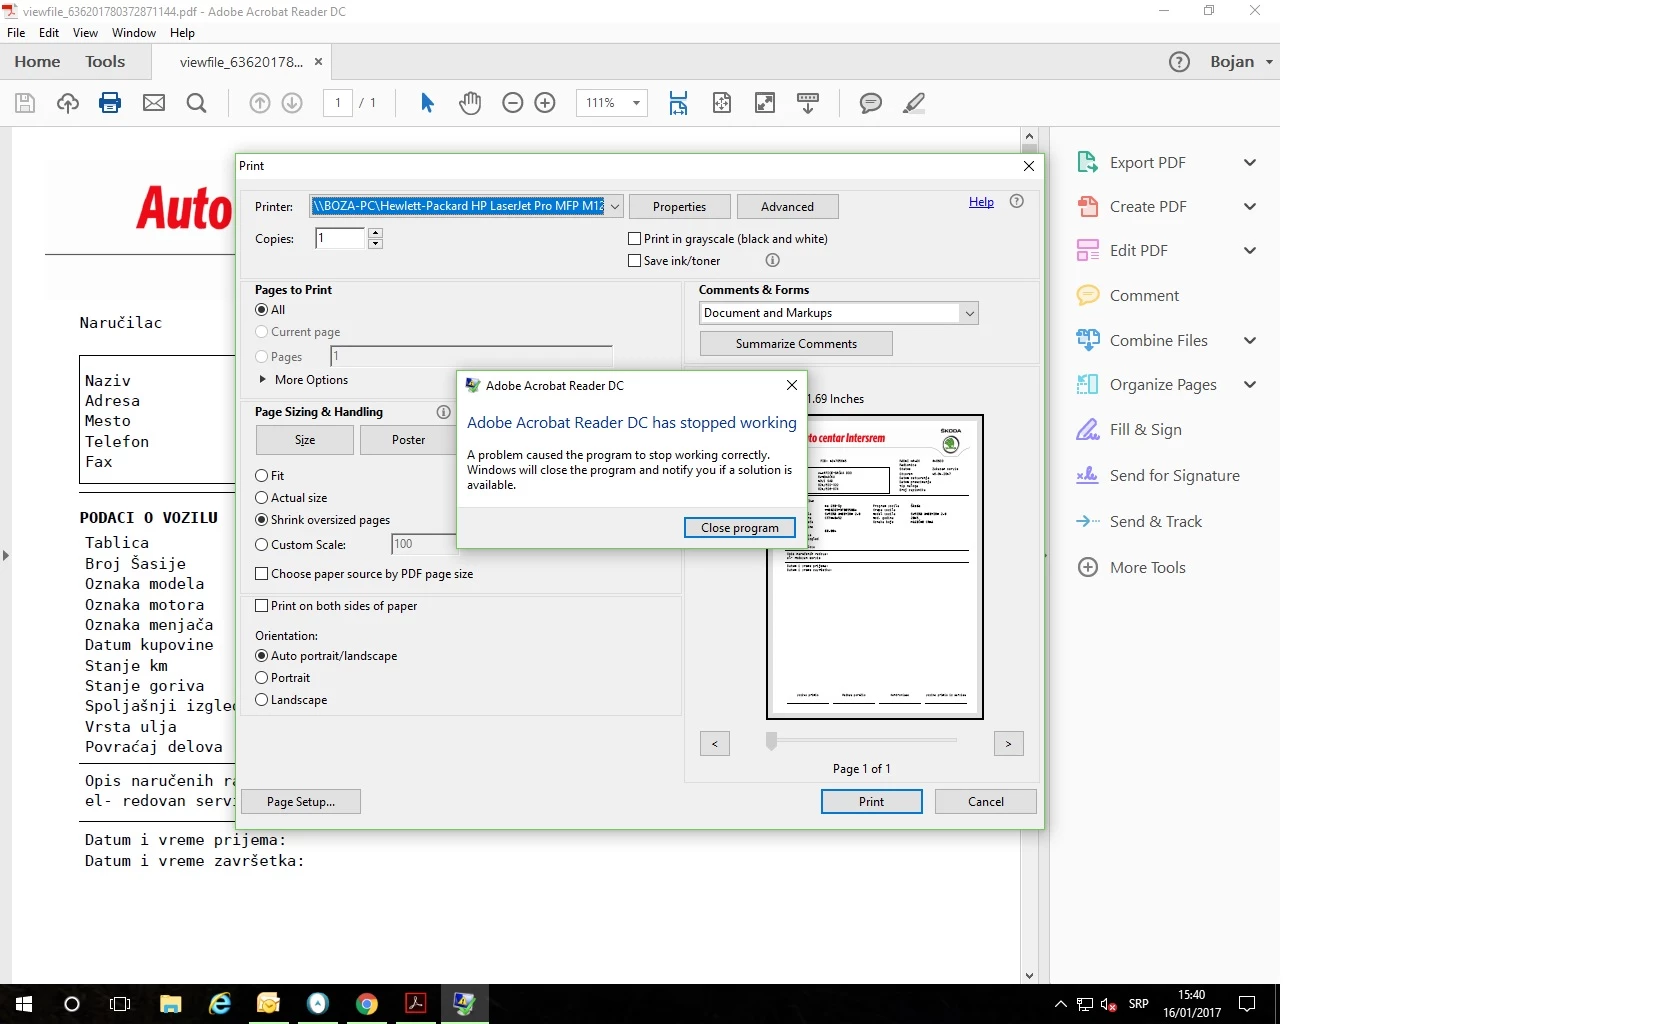
Task: Click the Save file icon in toolbar
Action: 25,103
